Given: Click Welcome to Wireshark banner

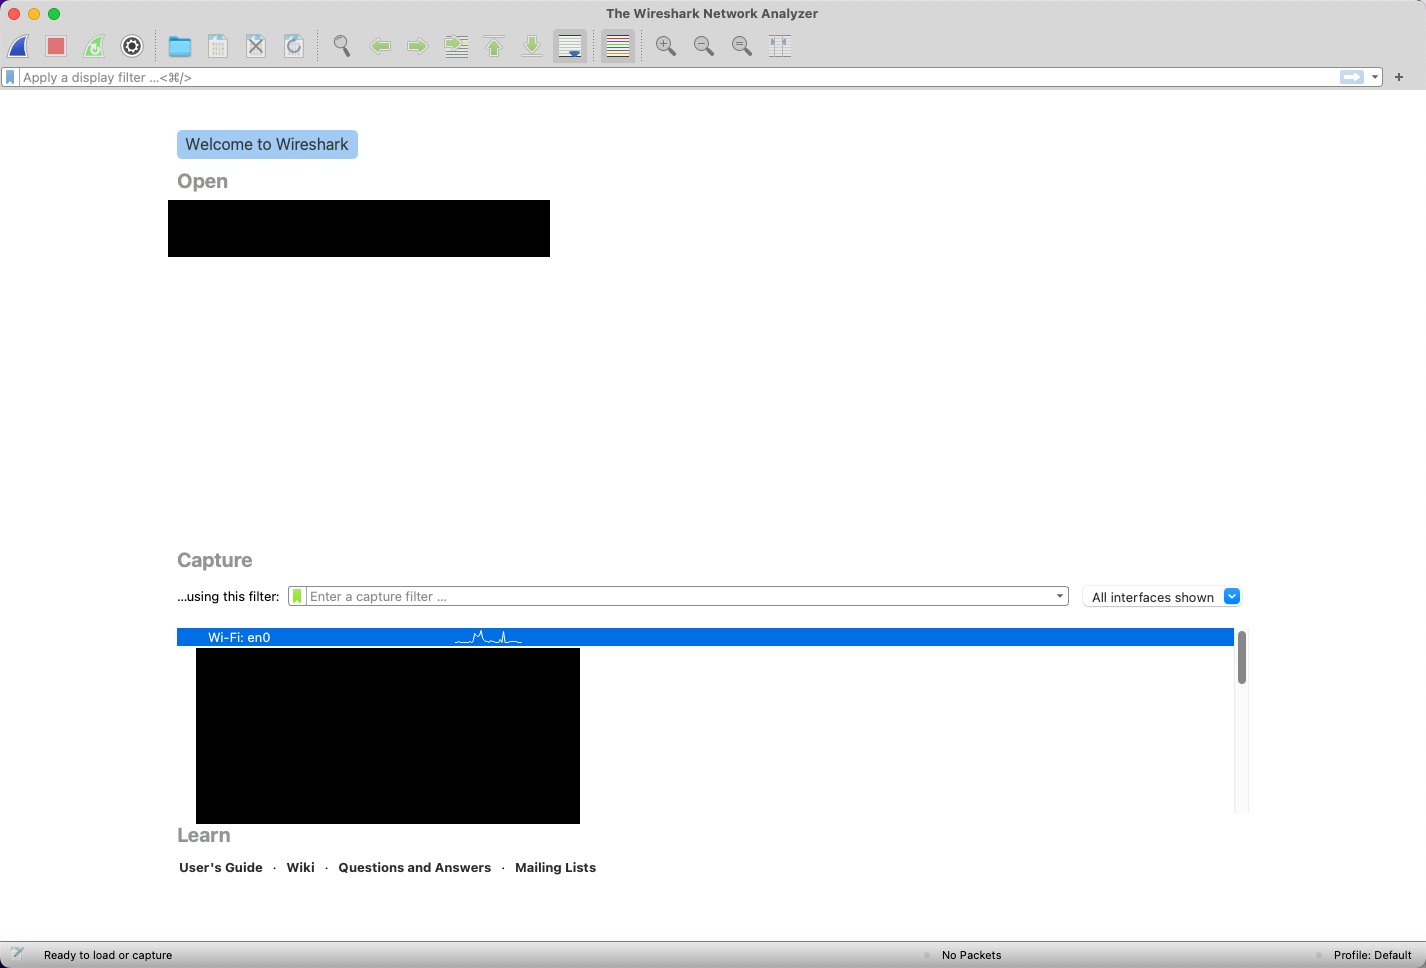Looking at the screenshot, I should tap(267, 144).
